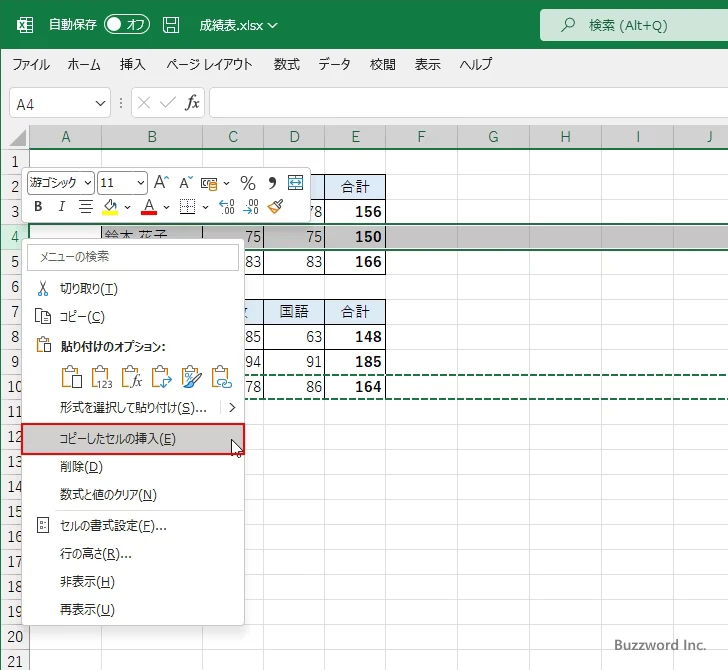Expand the borders dropdown arrow
728x670 pixels.
[205, 207]
